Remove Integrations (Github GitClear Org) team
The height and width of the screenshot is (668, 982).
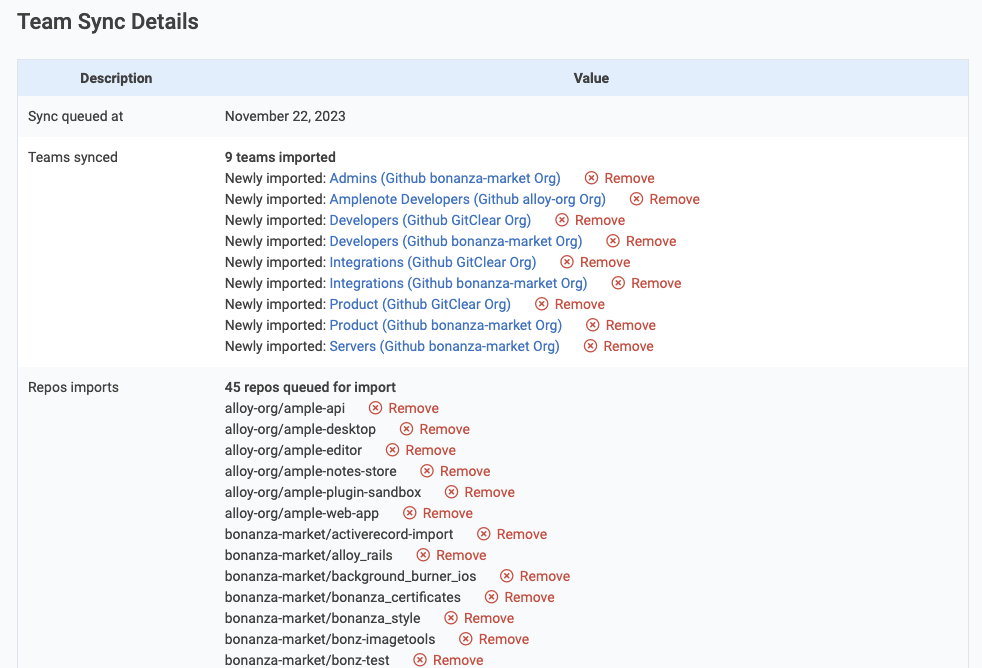[595, 262]
